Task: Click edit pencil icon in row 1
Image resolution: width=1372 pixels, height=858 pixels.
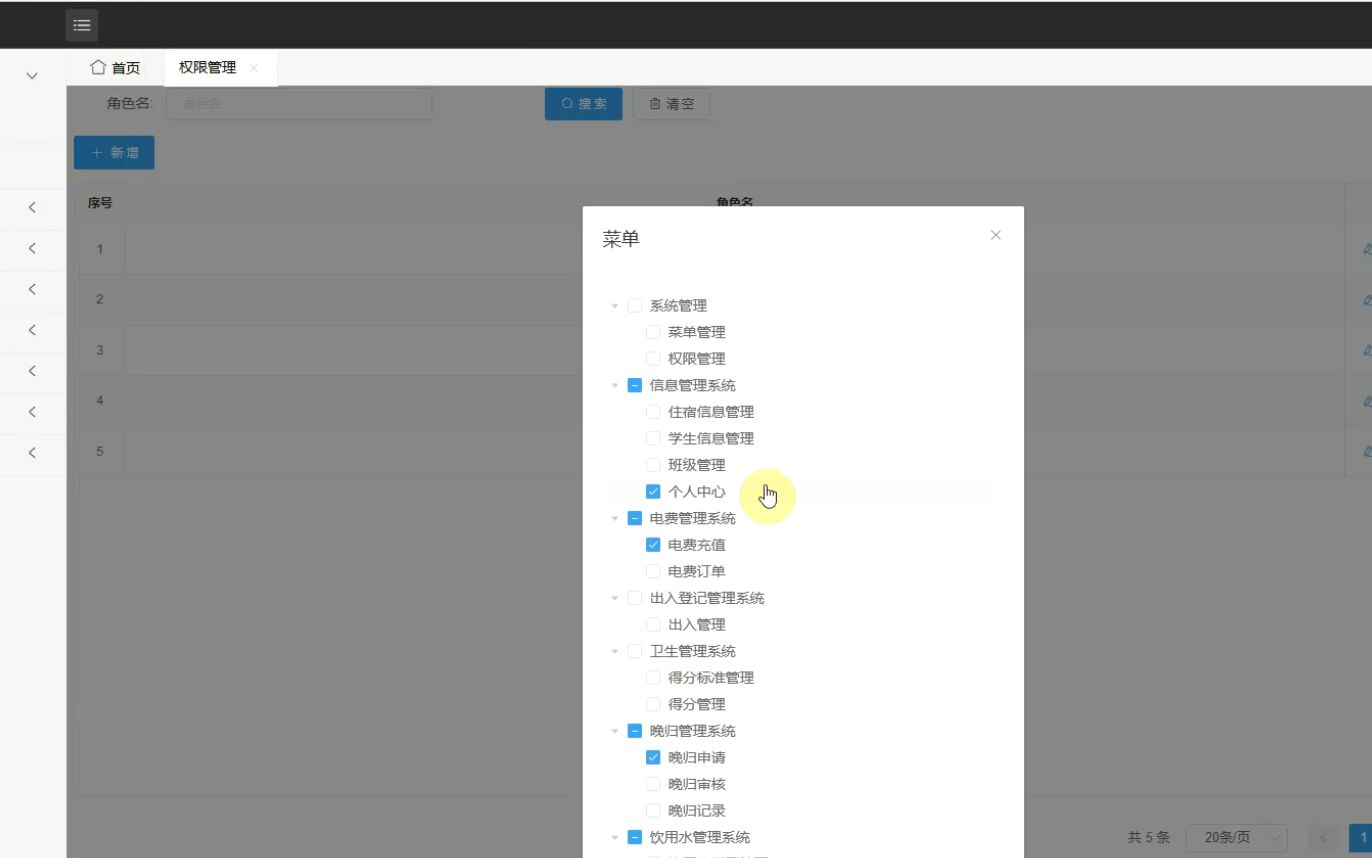Action: 1367,249
